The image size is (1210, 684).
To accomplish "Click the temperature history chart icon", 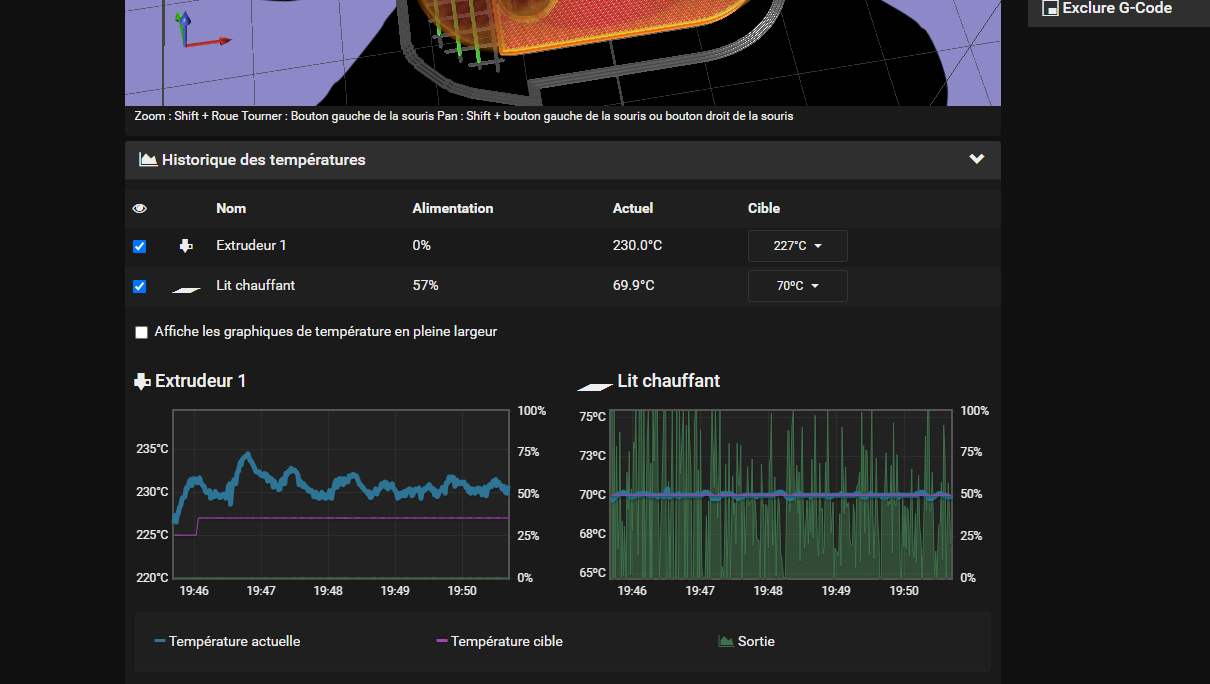I will [x=148, y=160].
